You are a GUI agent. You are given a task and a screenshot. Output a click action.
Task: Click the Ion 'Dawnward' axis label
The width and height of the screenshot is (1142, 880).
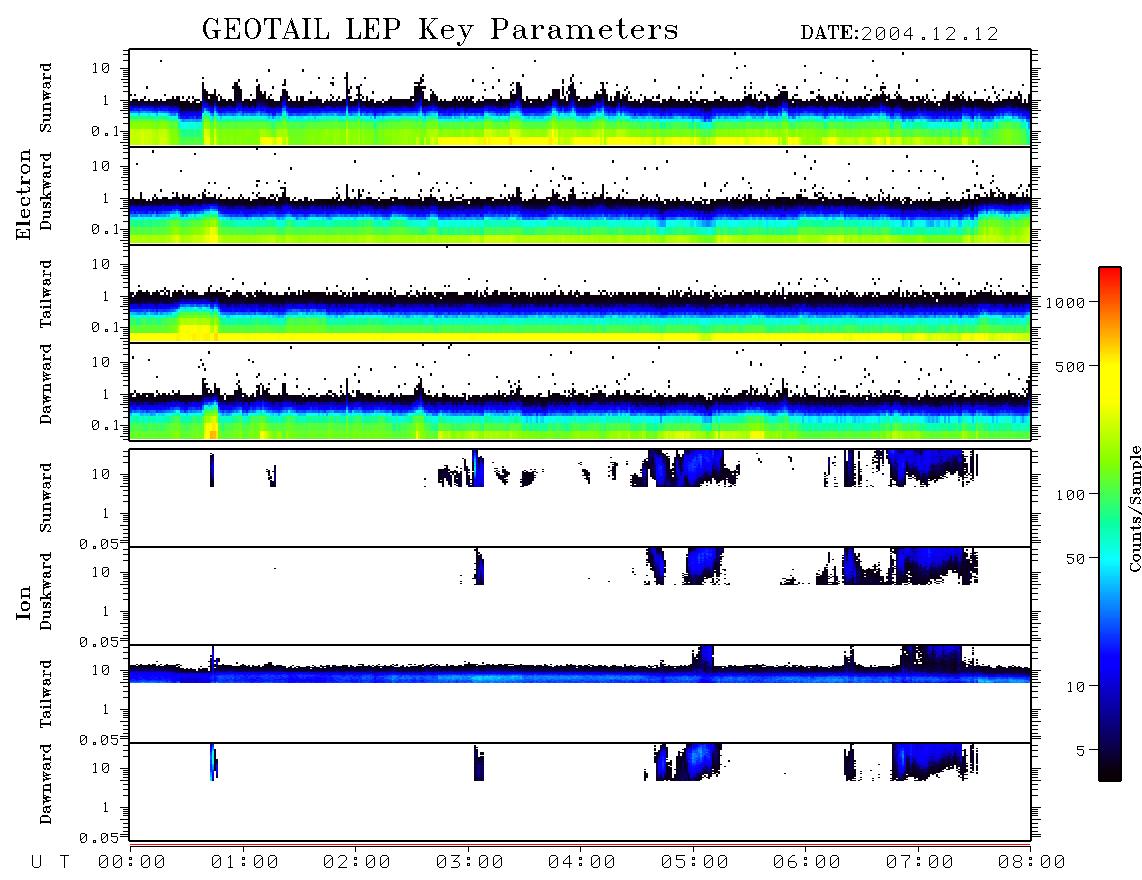point(46,784)
